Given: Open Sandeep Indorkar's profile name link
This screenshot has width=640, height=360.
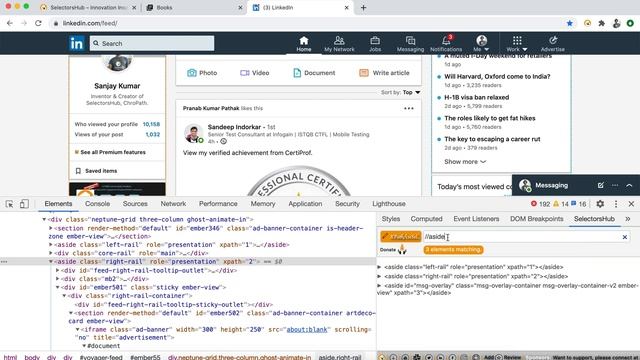Looking at the screenshot, I should [x=234, y=127].
